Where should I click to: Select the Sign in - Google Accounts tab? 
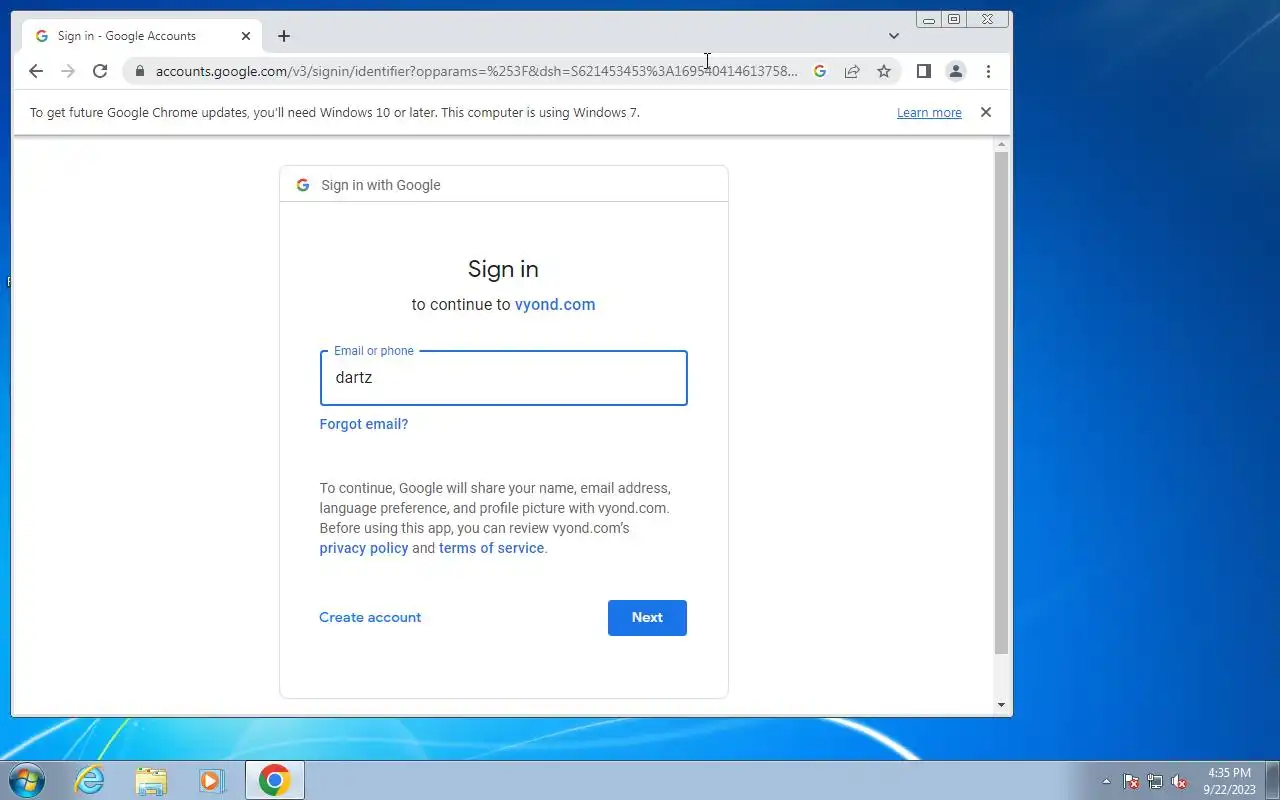pos(143,36)
